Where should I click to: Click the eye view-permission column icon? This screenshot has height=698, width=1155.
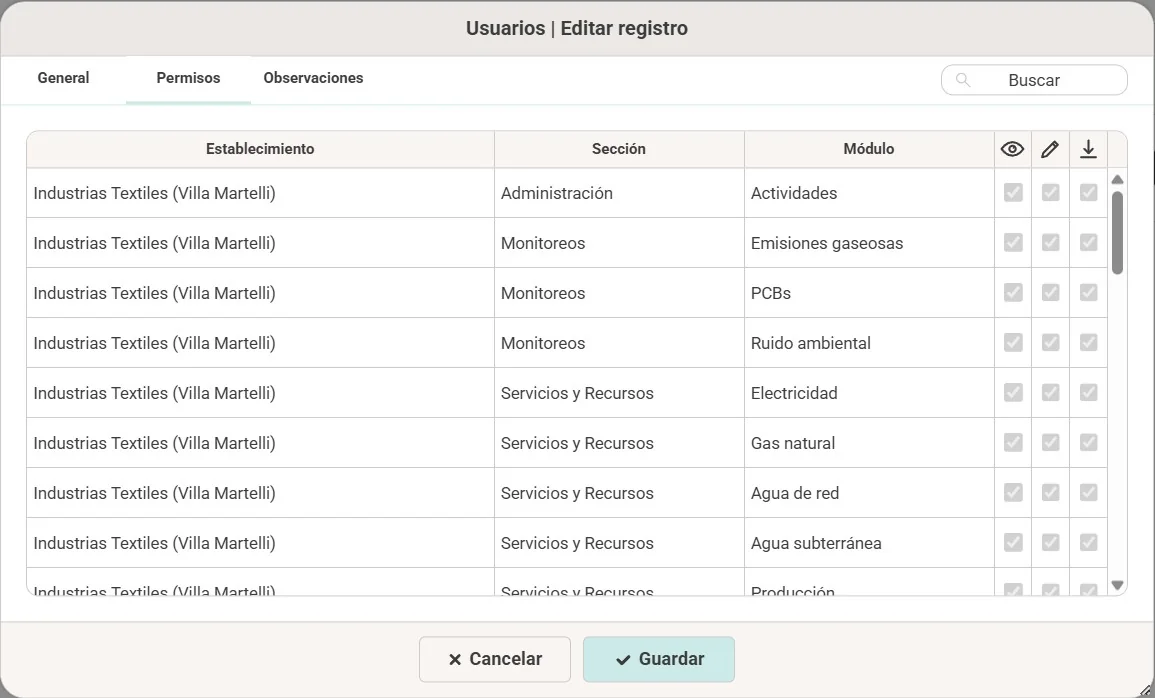[x=1012, y=149]
